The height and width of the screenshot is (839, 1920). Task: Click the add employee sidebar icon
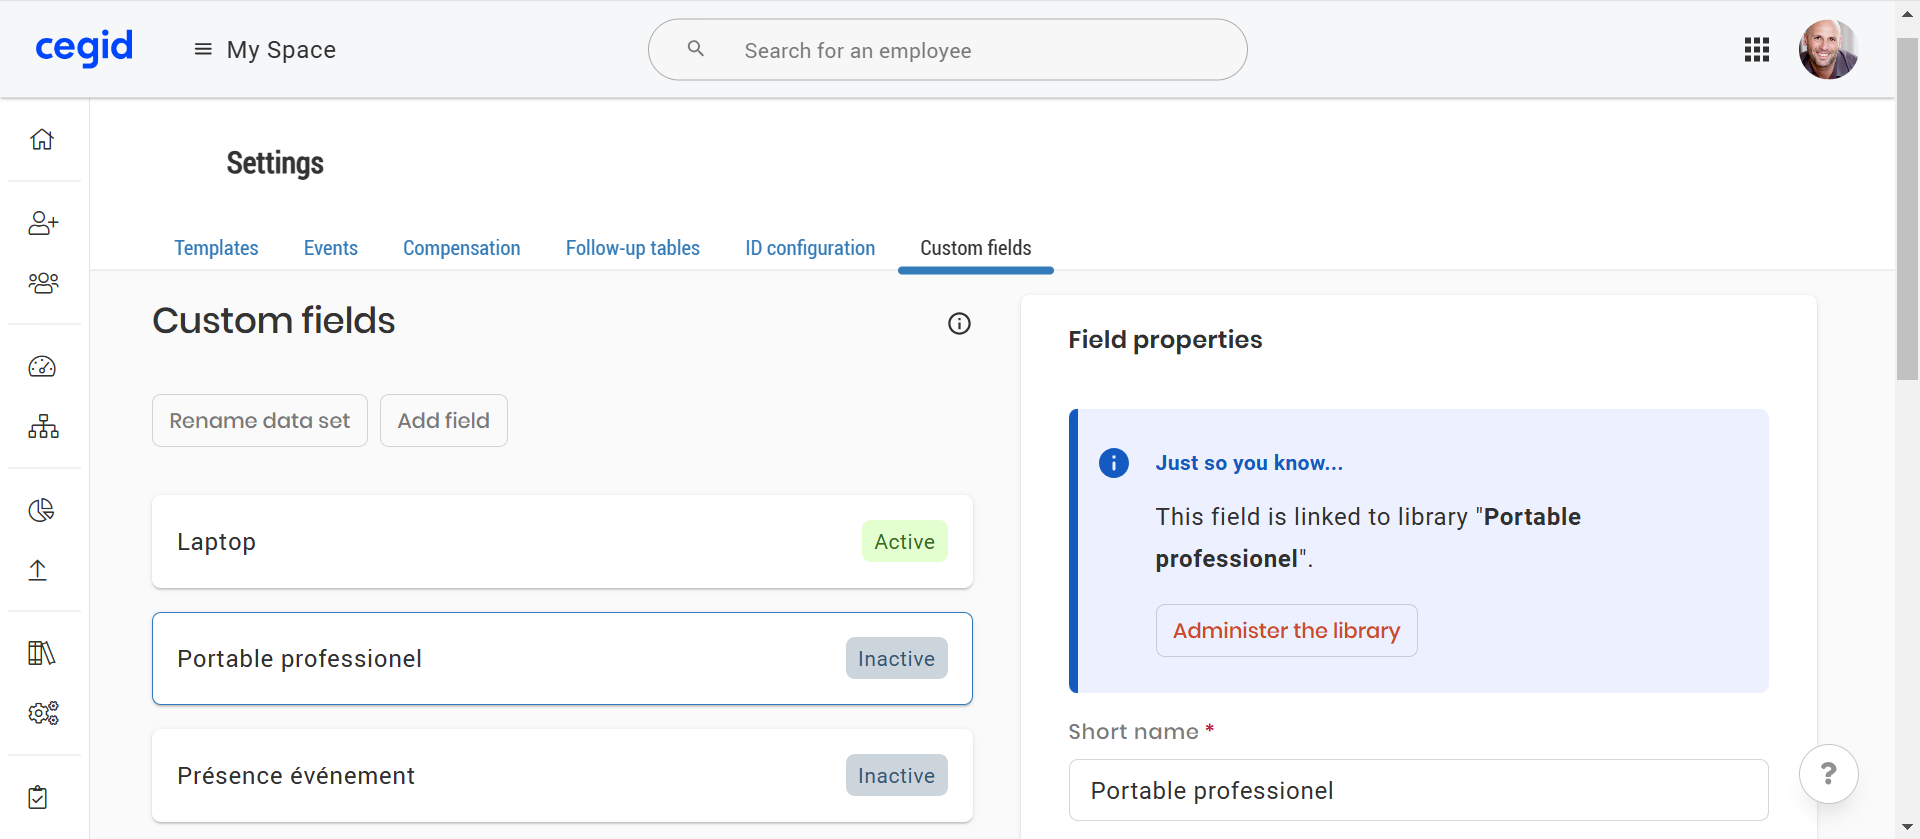[43, 223]
